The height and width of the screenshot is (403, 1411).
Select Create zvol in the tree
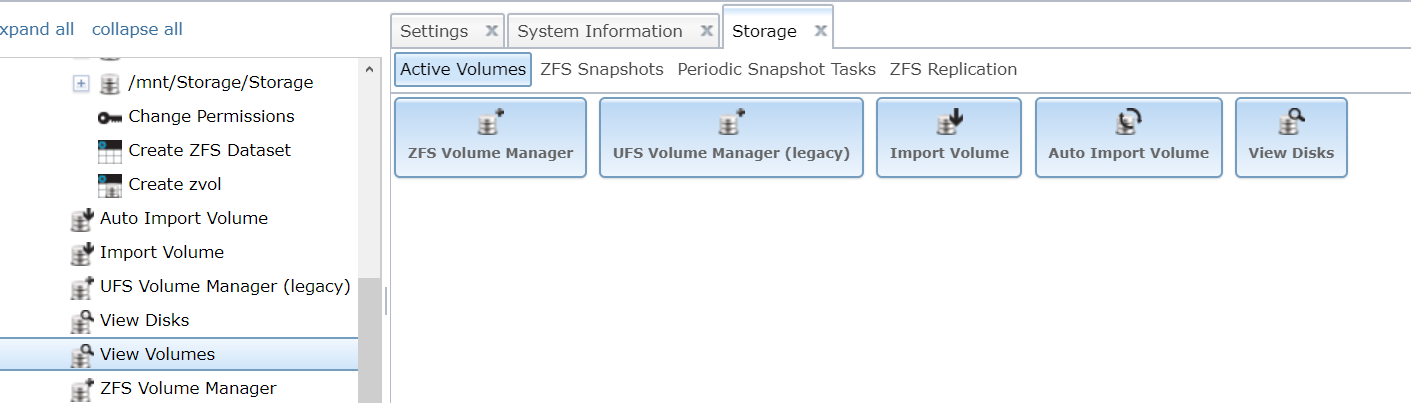pyautogui.click(x=174, y=185)
